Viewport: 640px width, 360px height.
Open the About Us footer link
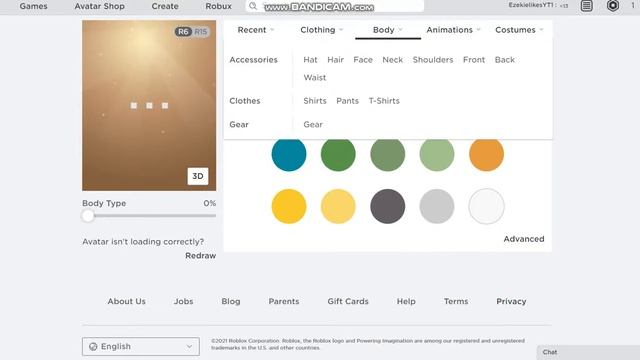click(x=127, y=301)
